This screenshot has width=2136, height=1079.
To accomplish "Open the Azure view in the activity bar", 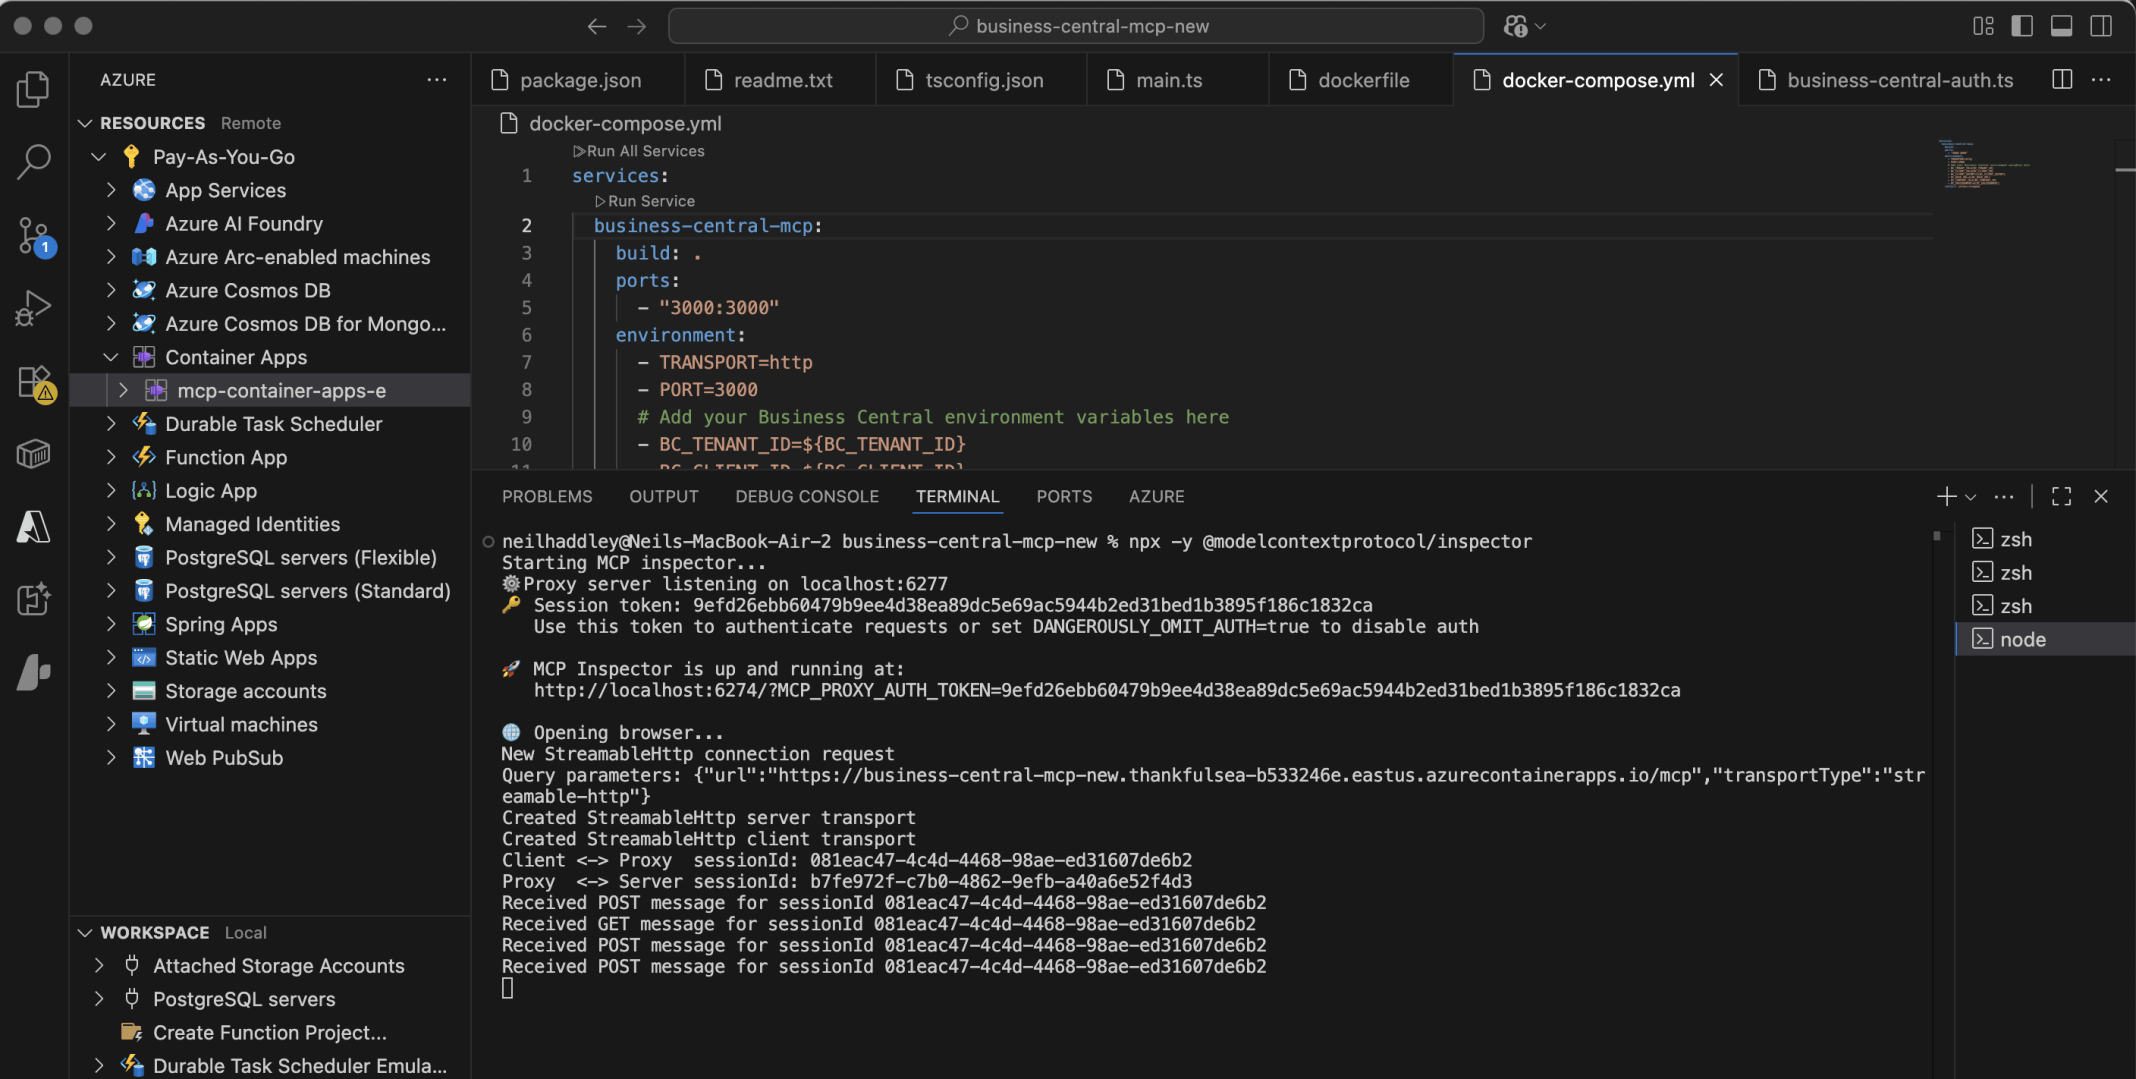I will click(33, 527).
